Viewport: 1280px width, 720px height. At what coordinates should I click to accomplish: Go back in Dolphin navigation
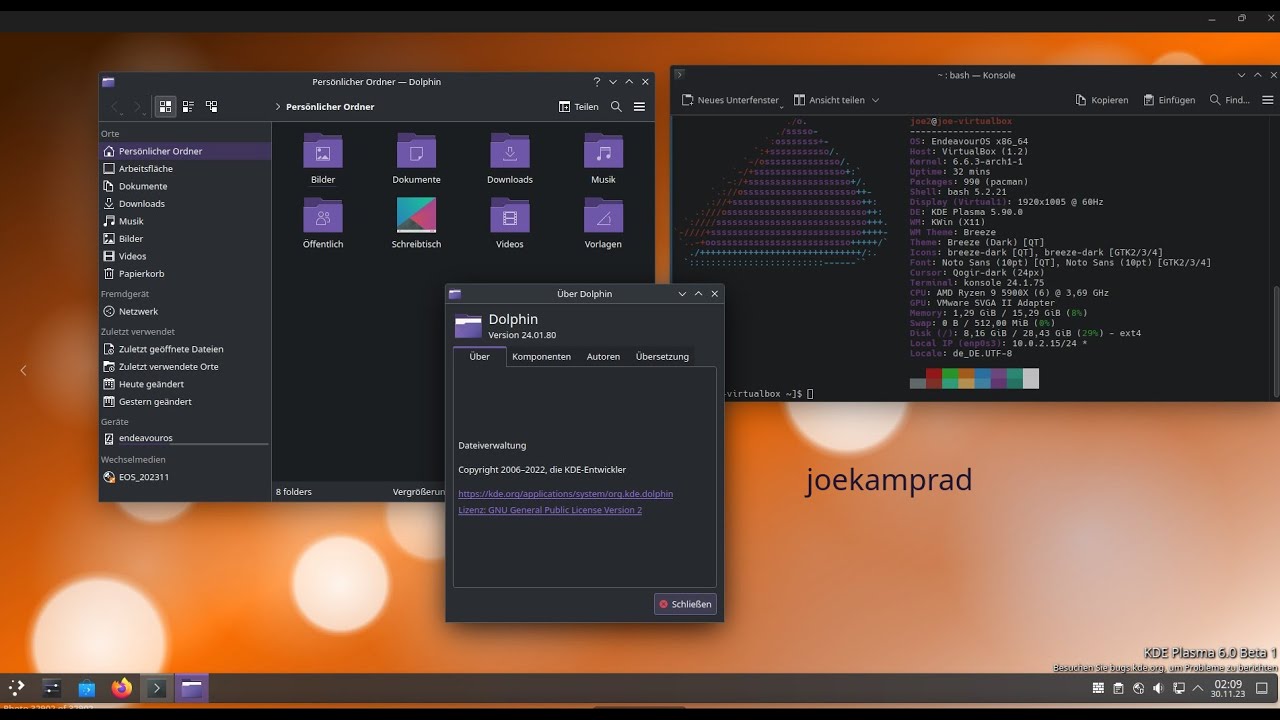pos(115,106)
